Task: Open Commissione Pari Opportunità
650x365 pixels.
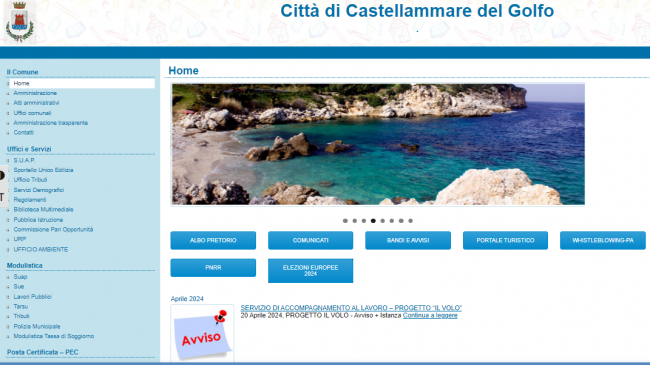Action: click(53, 229)
